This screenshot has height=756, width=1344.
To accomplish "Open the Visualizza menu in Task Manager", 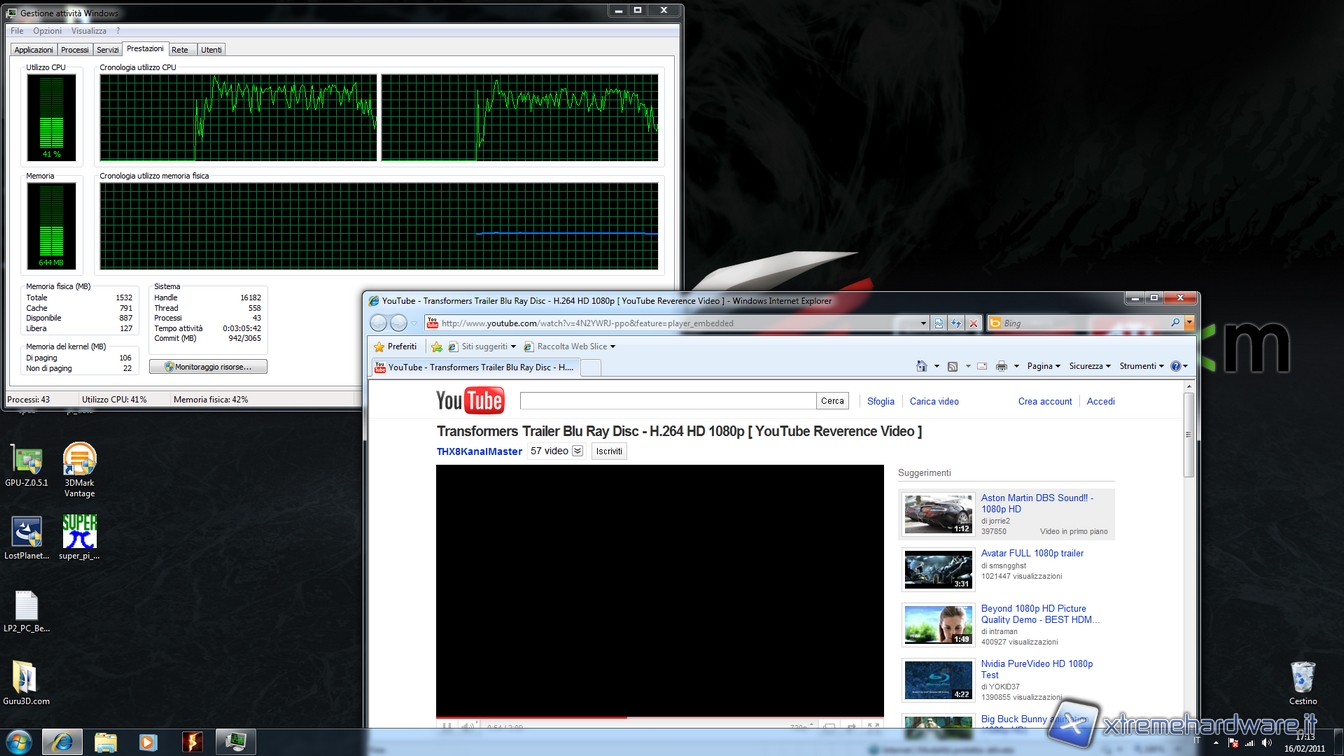I will [x=89, y=31].
